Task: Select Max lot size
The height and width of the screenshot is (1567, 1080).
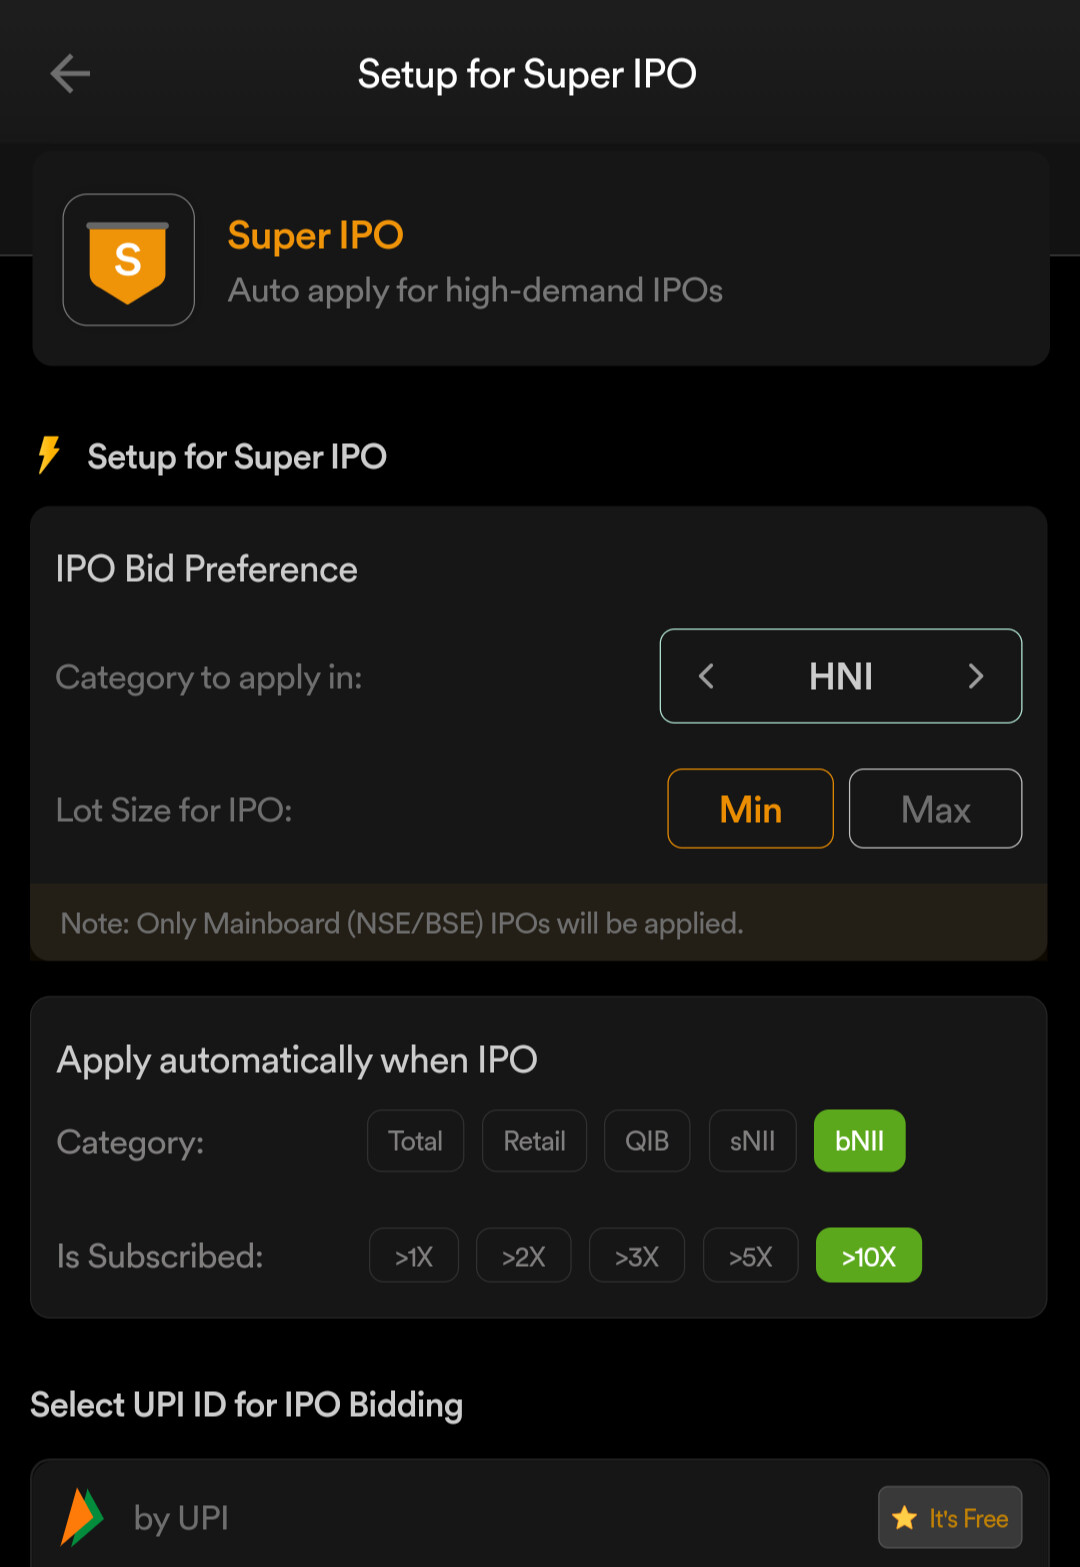Action: coord(935,809)
